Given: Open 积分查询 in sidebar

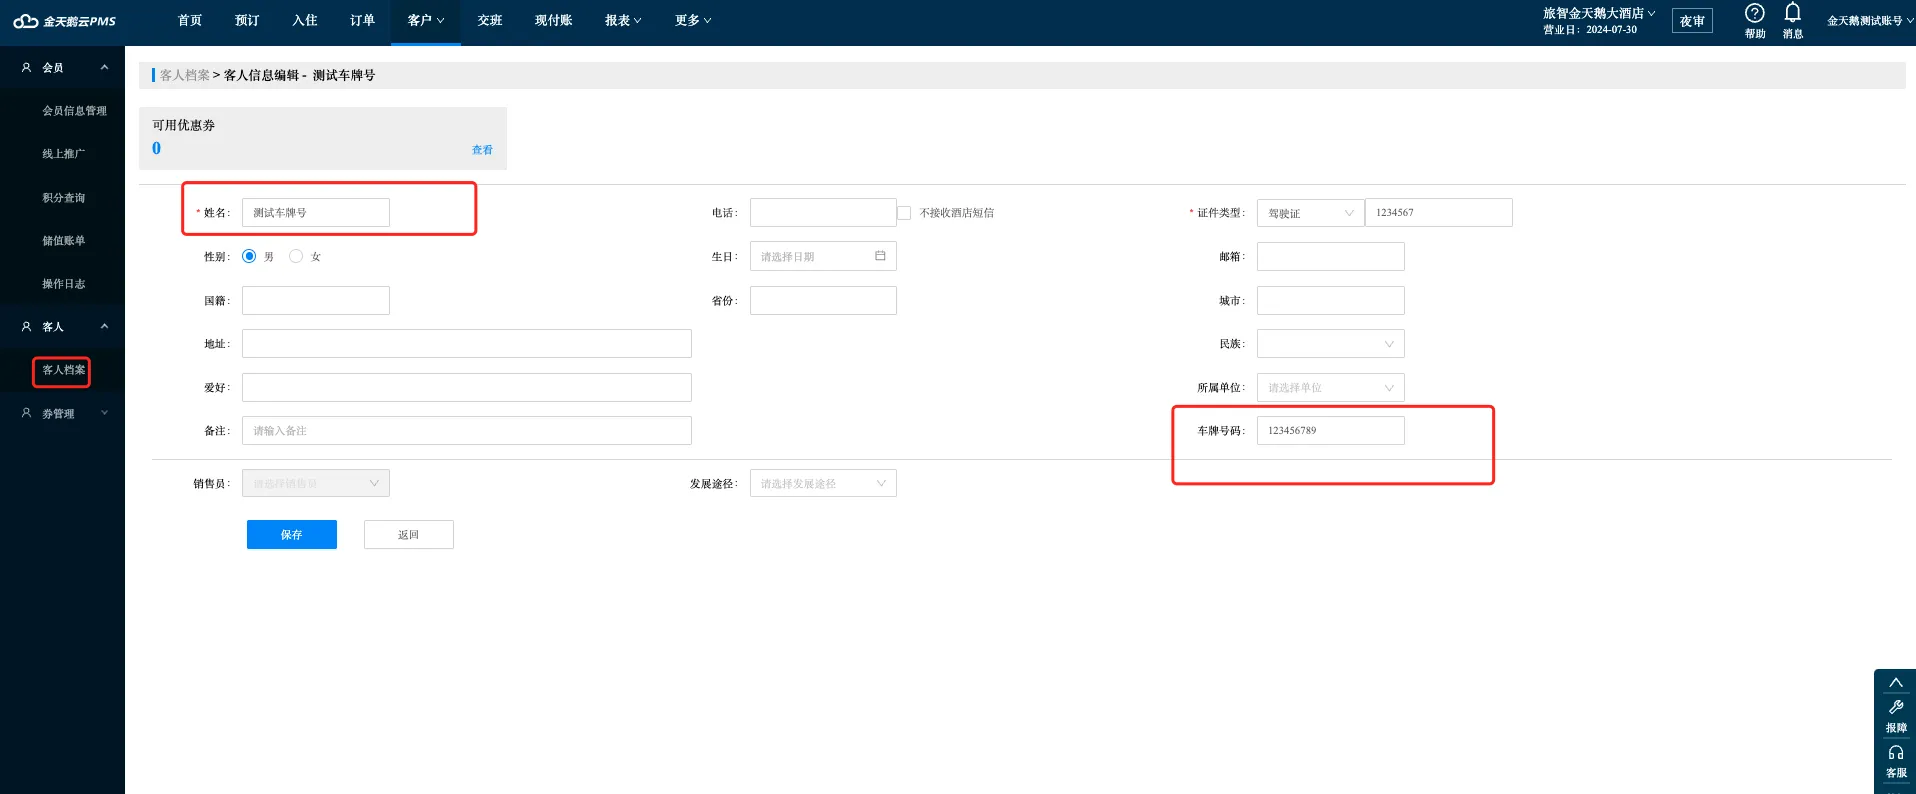Looking at the screenshot, I should [x=63, y=198].
